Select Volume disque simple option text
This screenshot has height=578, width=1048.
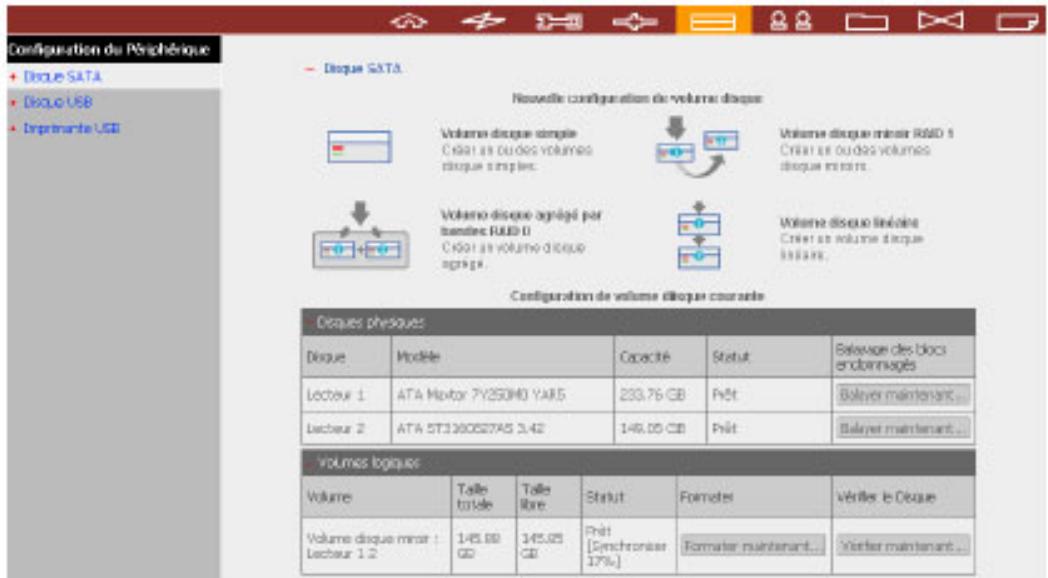[508, 134]
